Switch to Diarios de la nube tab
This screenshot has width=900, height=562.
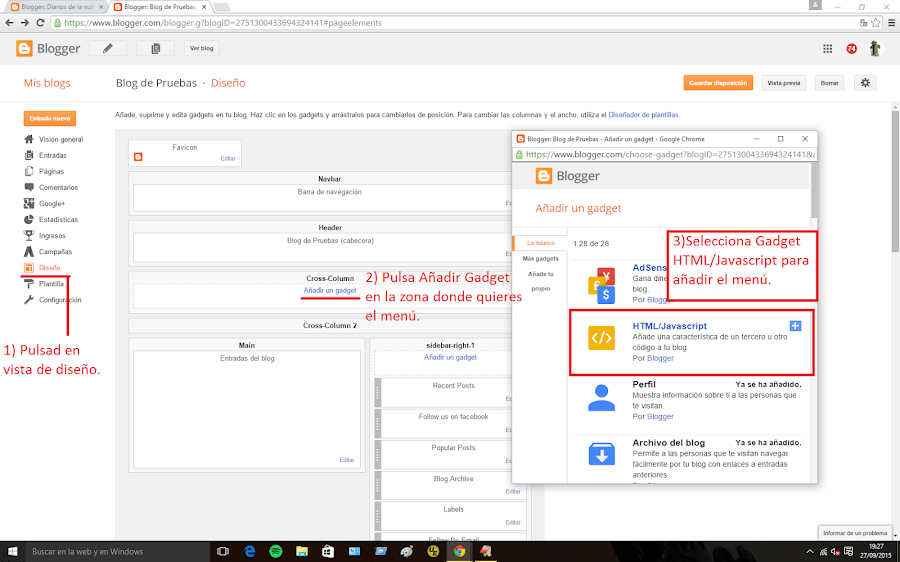[x=56, y=7]
